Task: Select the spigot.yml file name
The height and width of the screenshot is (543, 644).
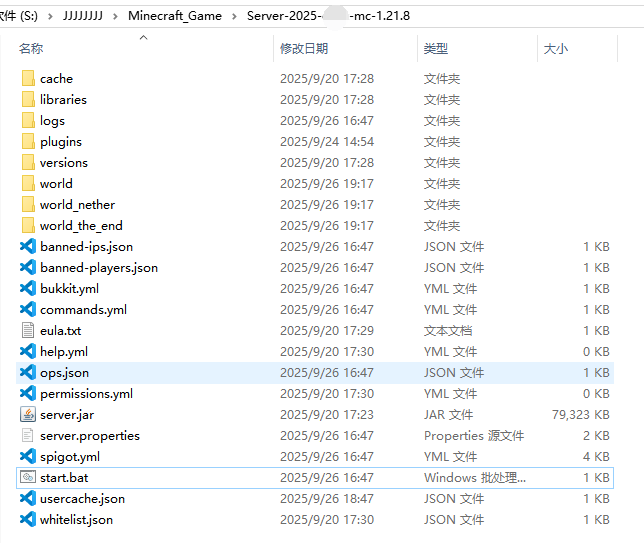Action: click(70, 456)
